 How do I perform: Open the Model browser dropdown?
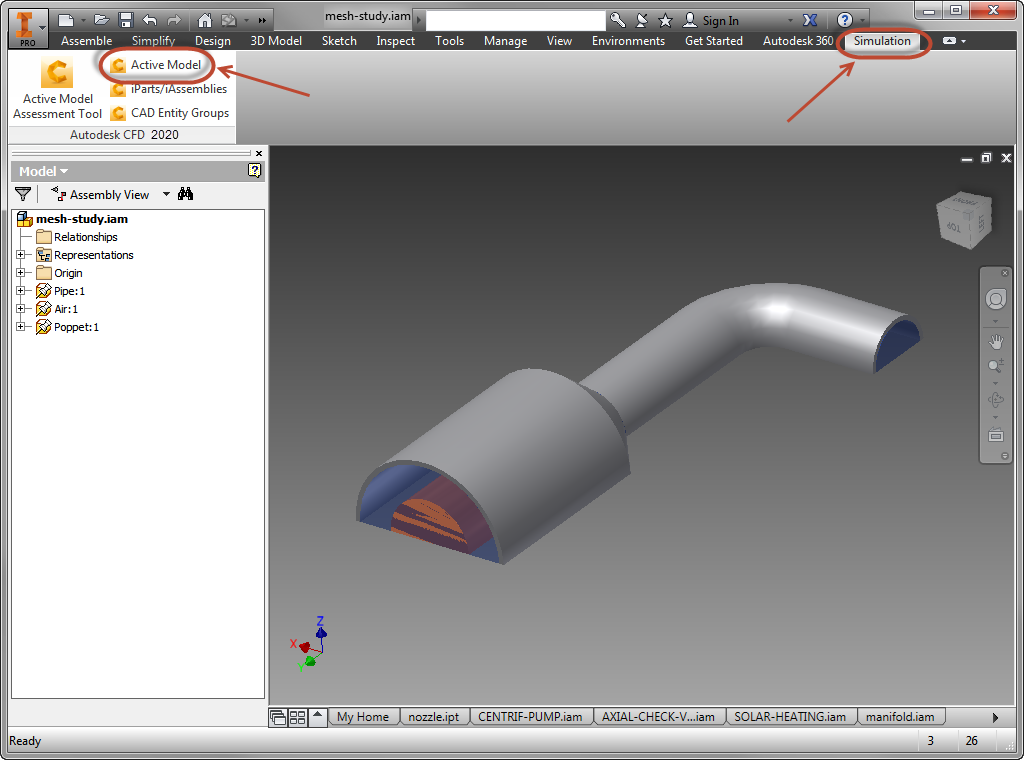[x=43, y=171]
